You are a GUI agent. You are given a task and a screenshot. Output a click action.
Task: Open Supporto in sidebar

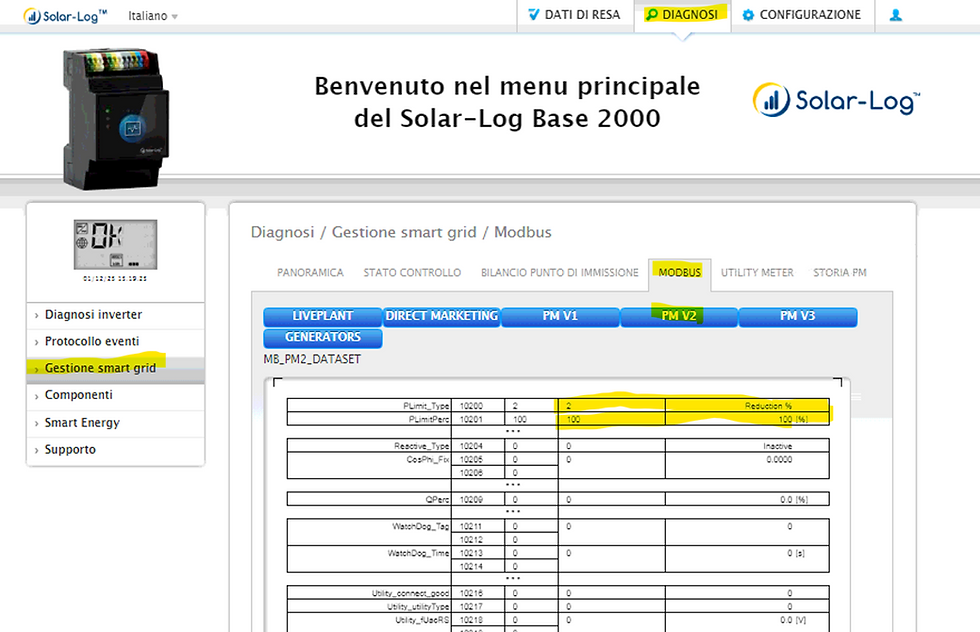coord(70,449)
